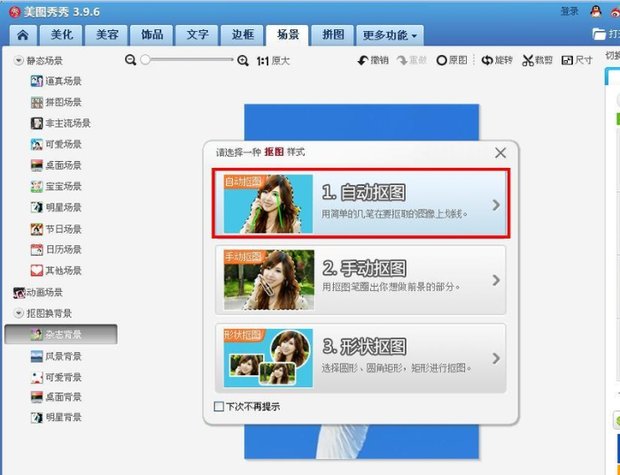This screenshot has height=475, width=620.
Task: Click the arrow on 自动抠图 row
Action: tap(496, 205)
